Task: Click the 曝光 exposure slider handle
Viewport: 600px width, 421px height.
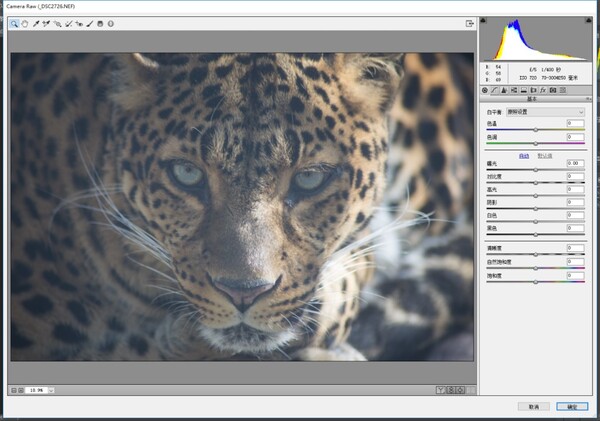Action: [x=536, y=170]
